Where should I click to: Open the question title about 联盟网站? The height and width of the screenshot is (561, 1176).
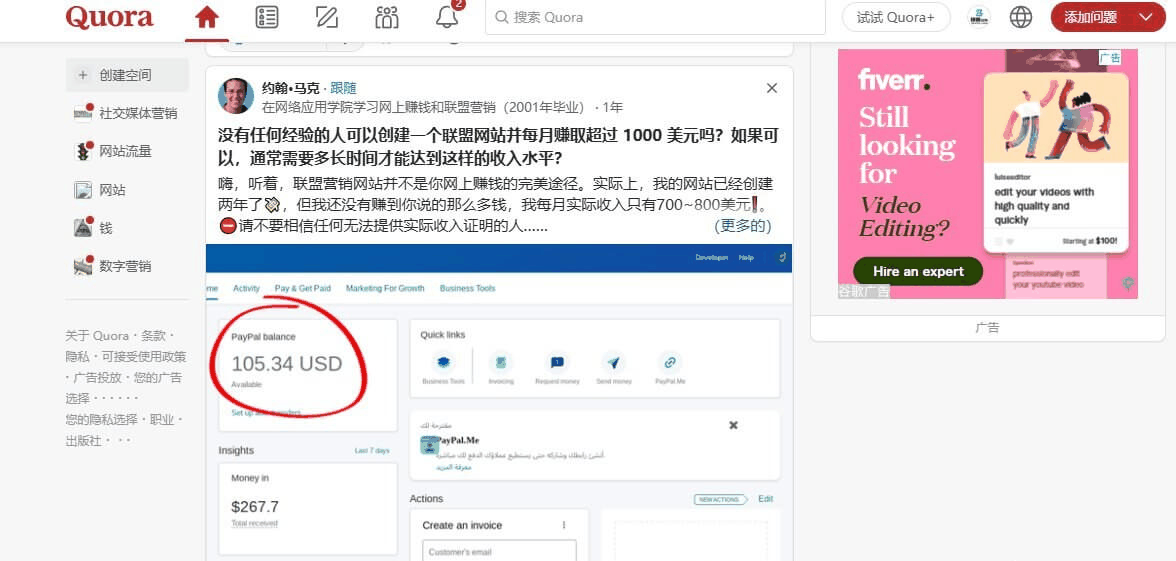tap(498, 148)
